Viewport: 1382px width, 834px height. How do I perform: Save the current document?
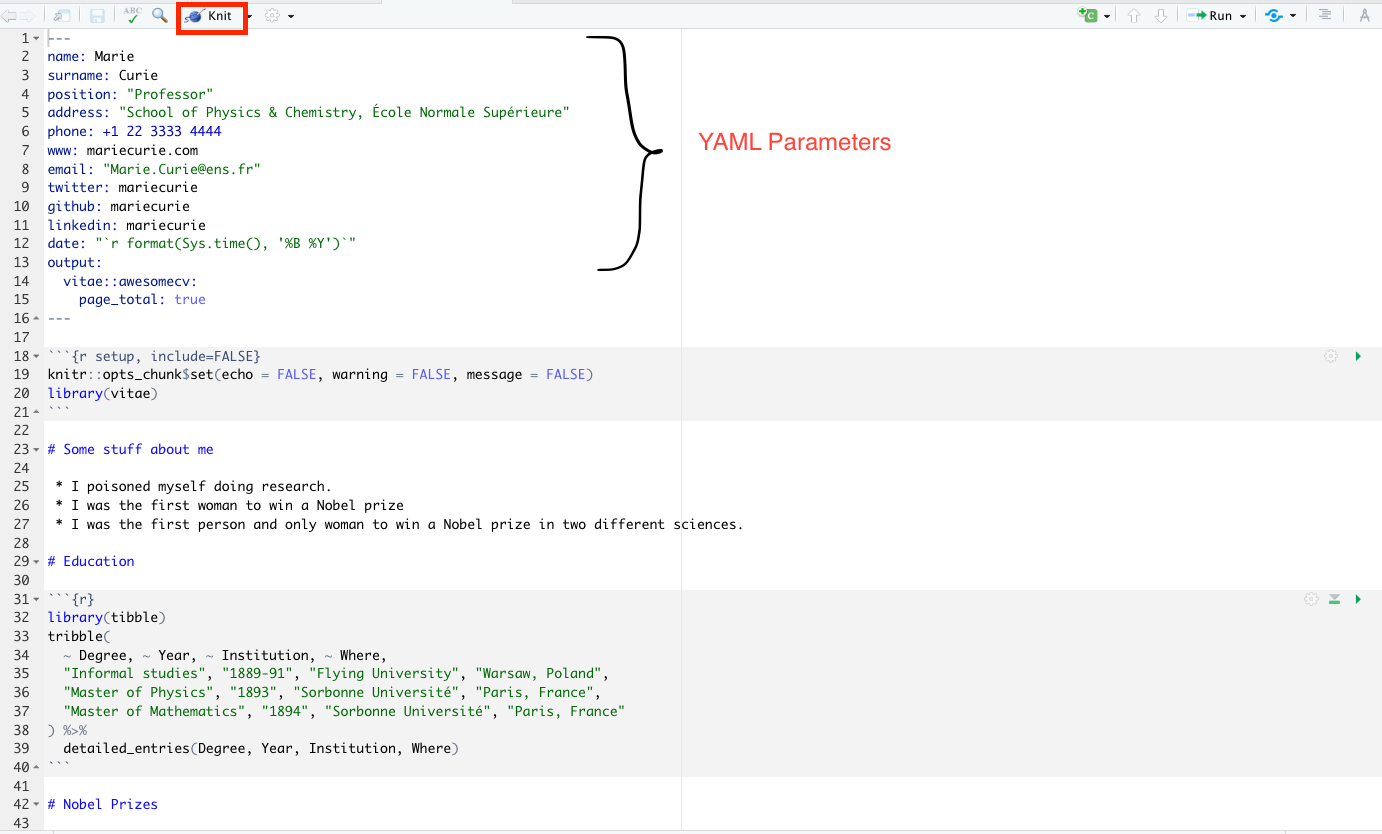(97, 16)
